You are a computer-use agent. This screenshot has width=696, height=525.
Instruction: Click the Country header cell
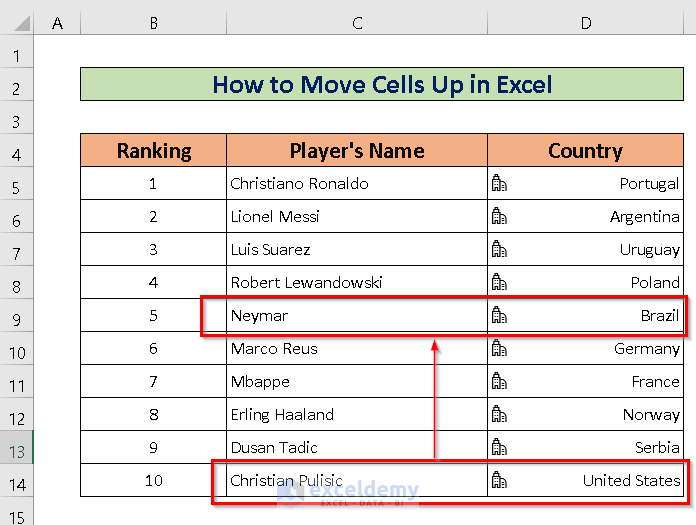[x=585, y=150]
